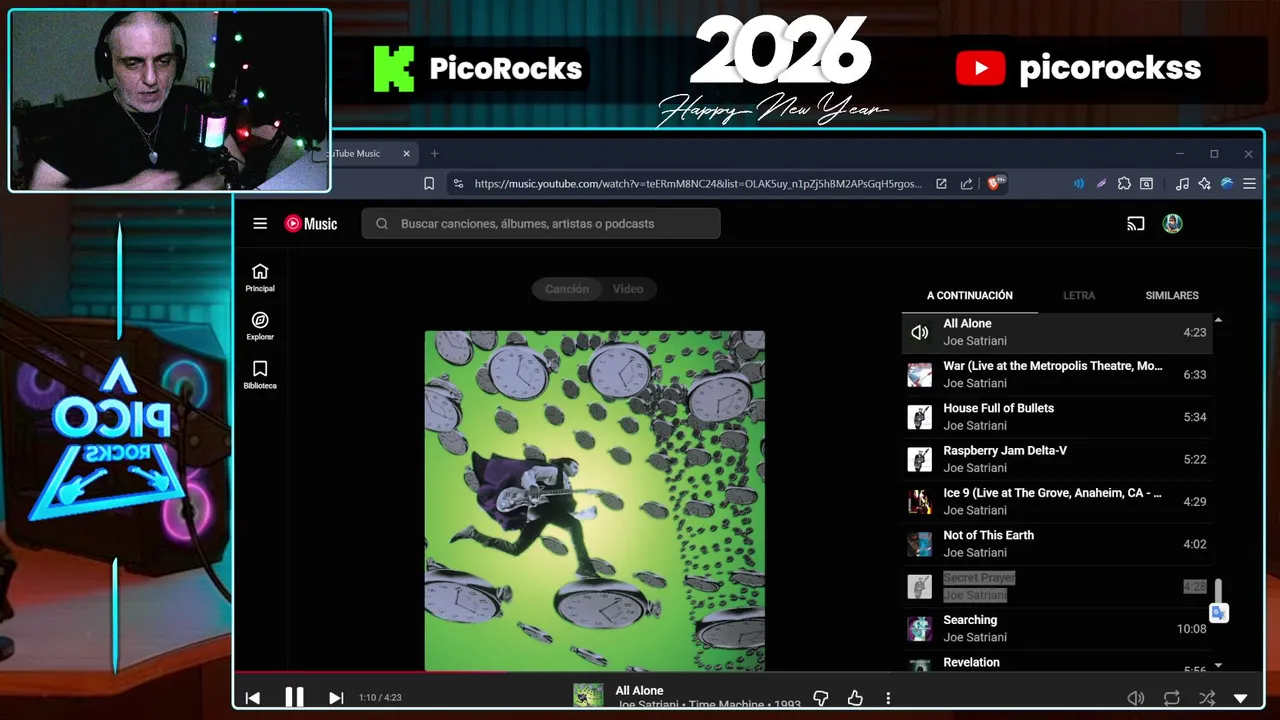Play Ice 9 (Live at The Grove)

tap(1057, 502)
